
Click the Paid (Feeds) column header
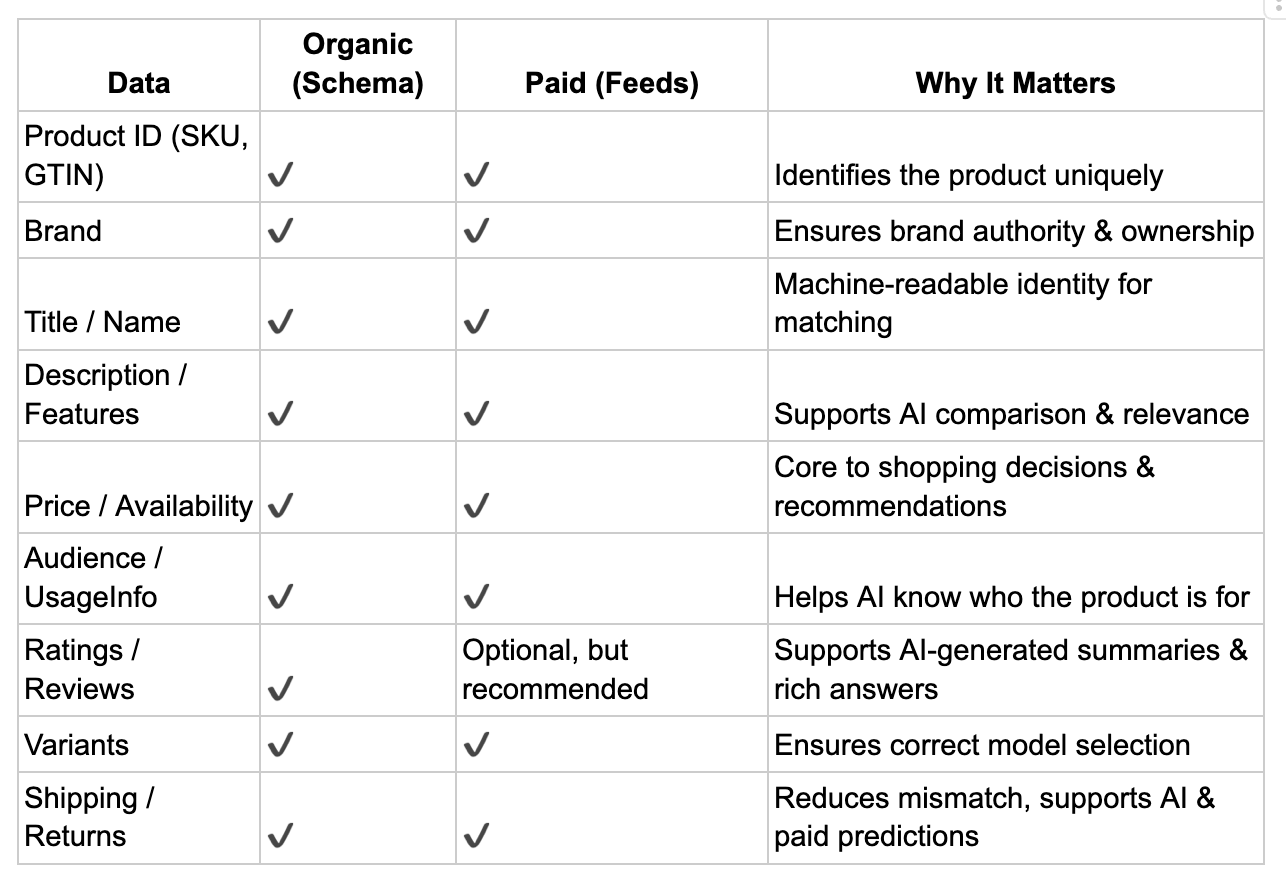pos(612,65)
